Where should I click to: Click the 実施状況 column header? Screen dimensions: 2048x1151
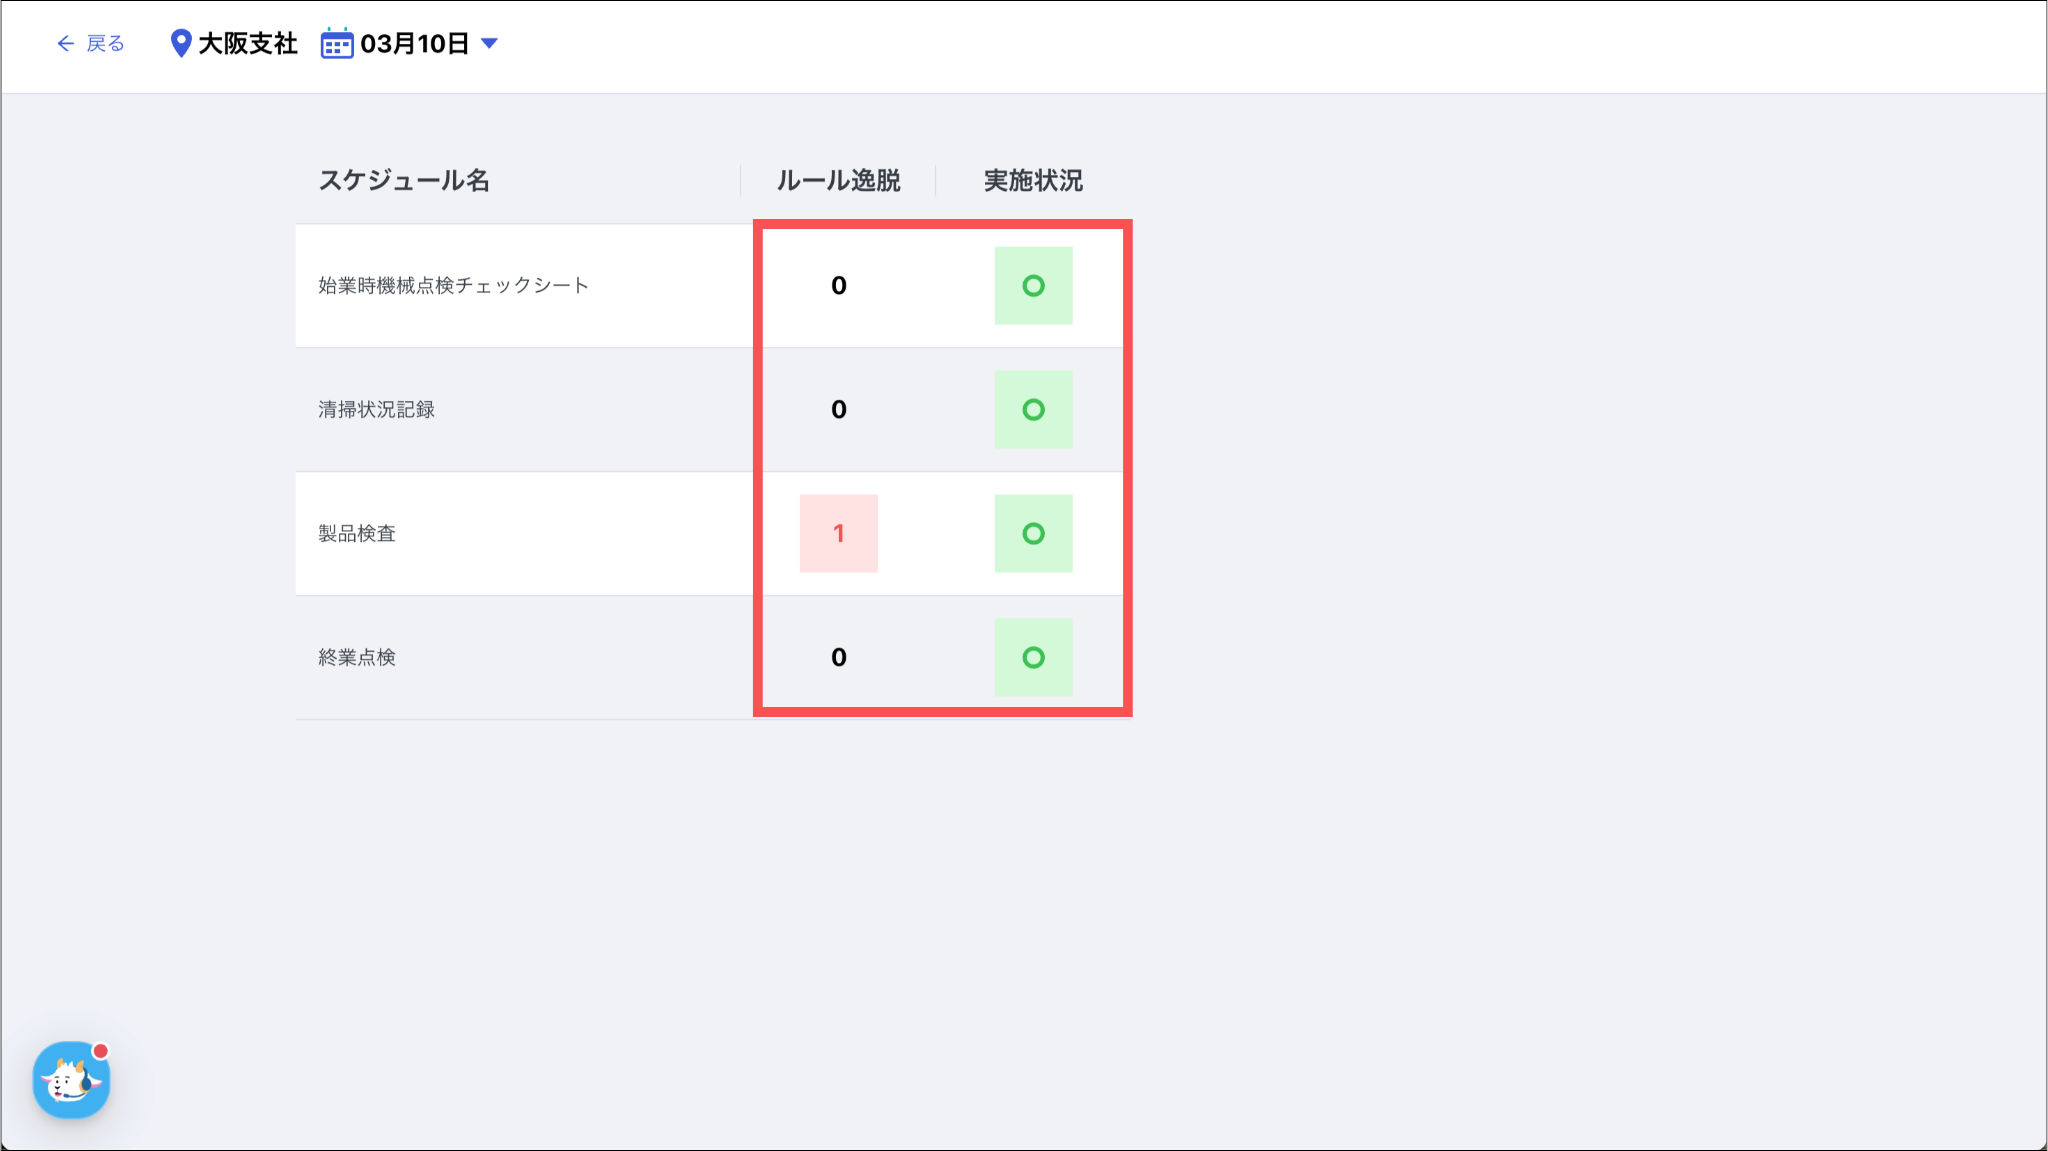tap(1033, 181)
